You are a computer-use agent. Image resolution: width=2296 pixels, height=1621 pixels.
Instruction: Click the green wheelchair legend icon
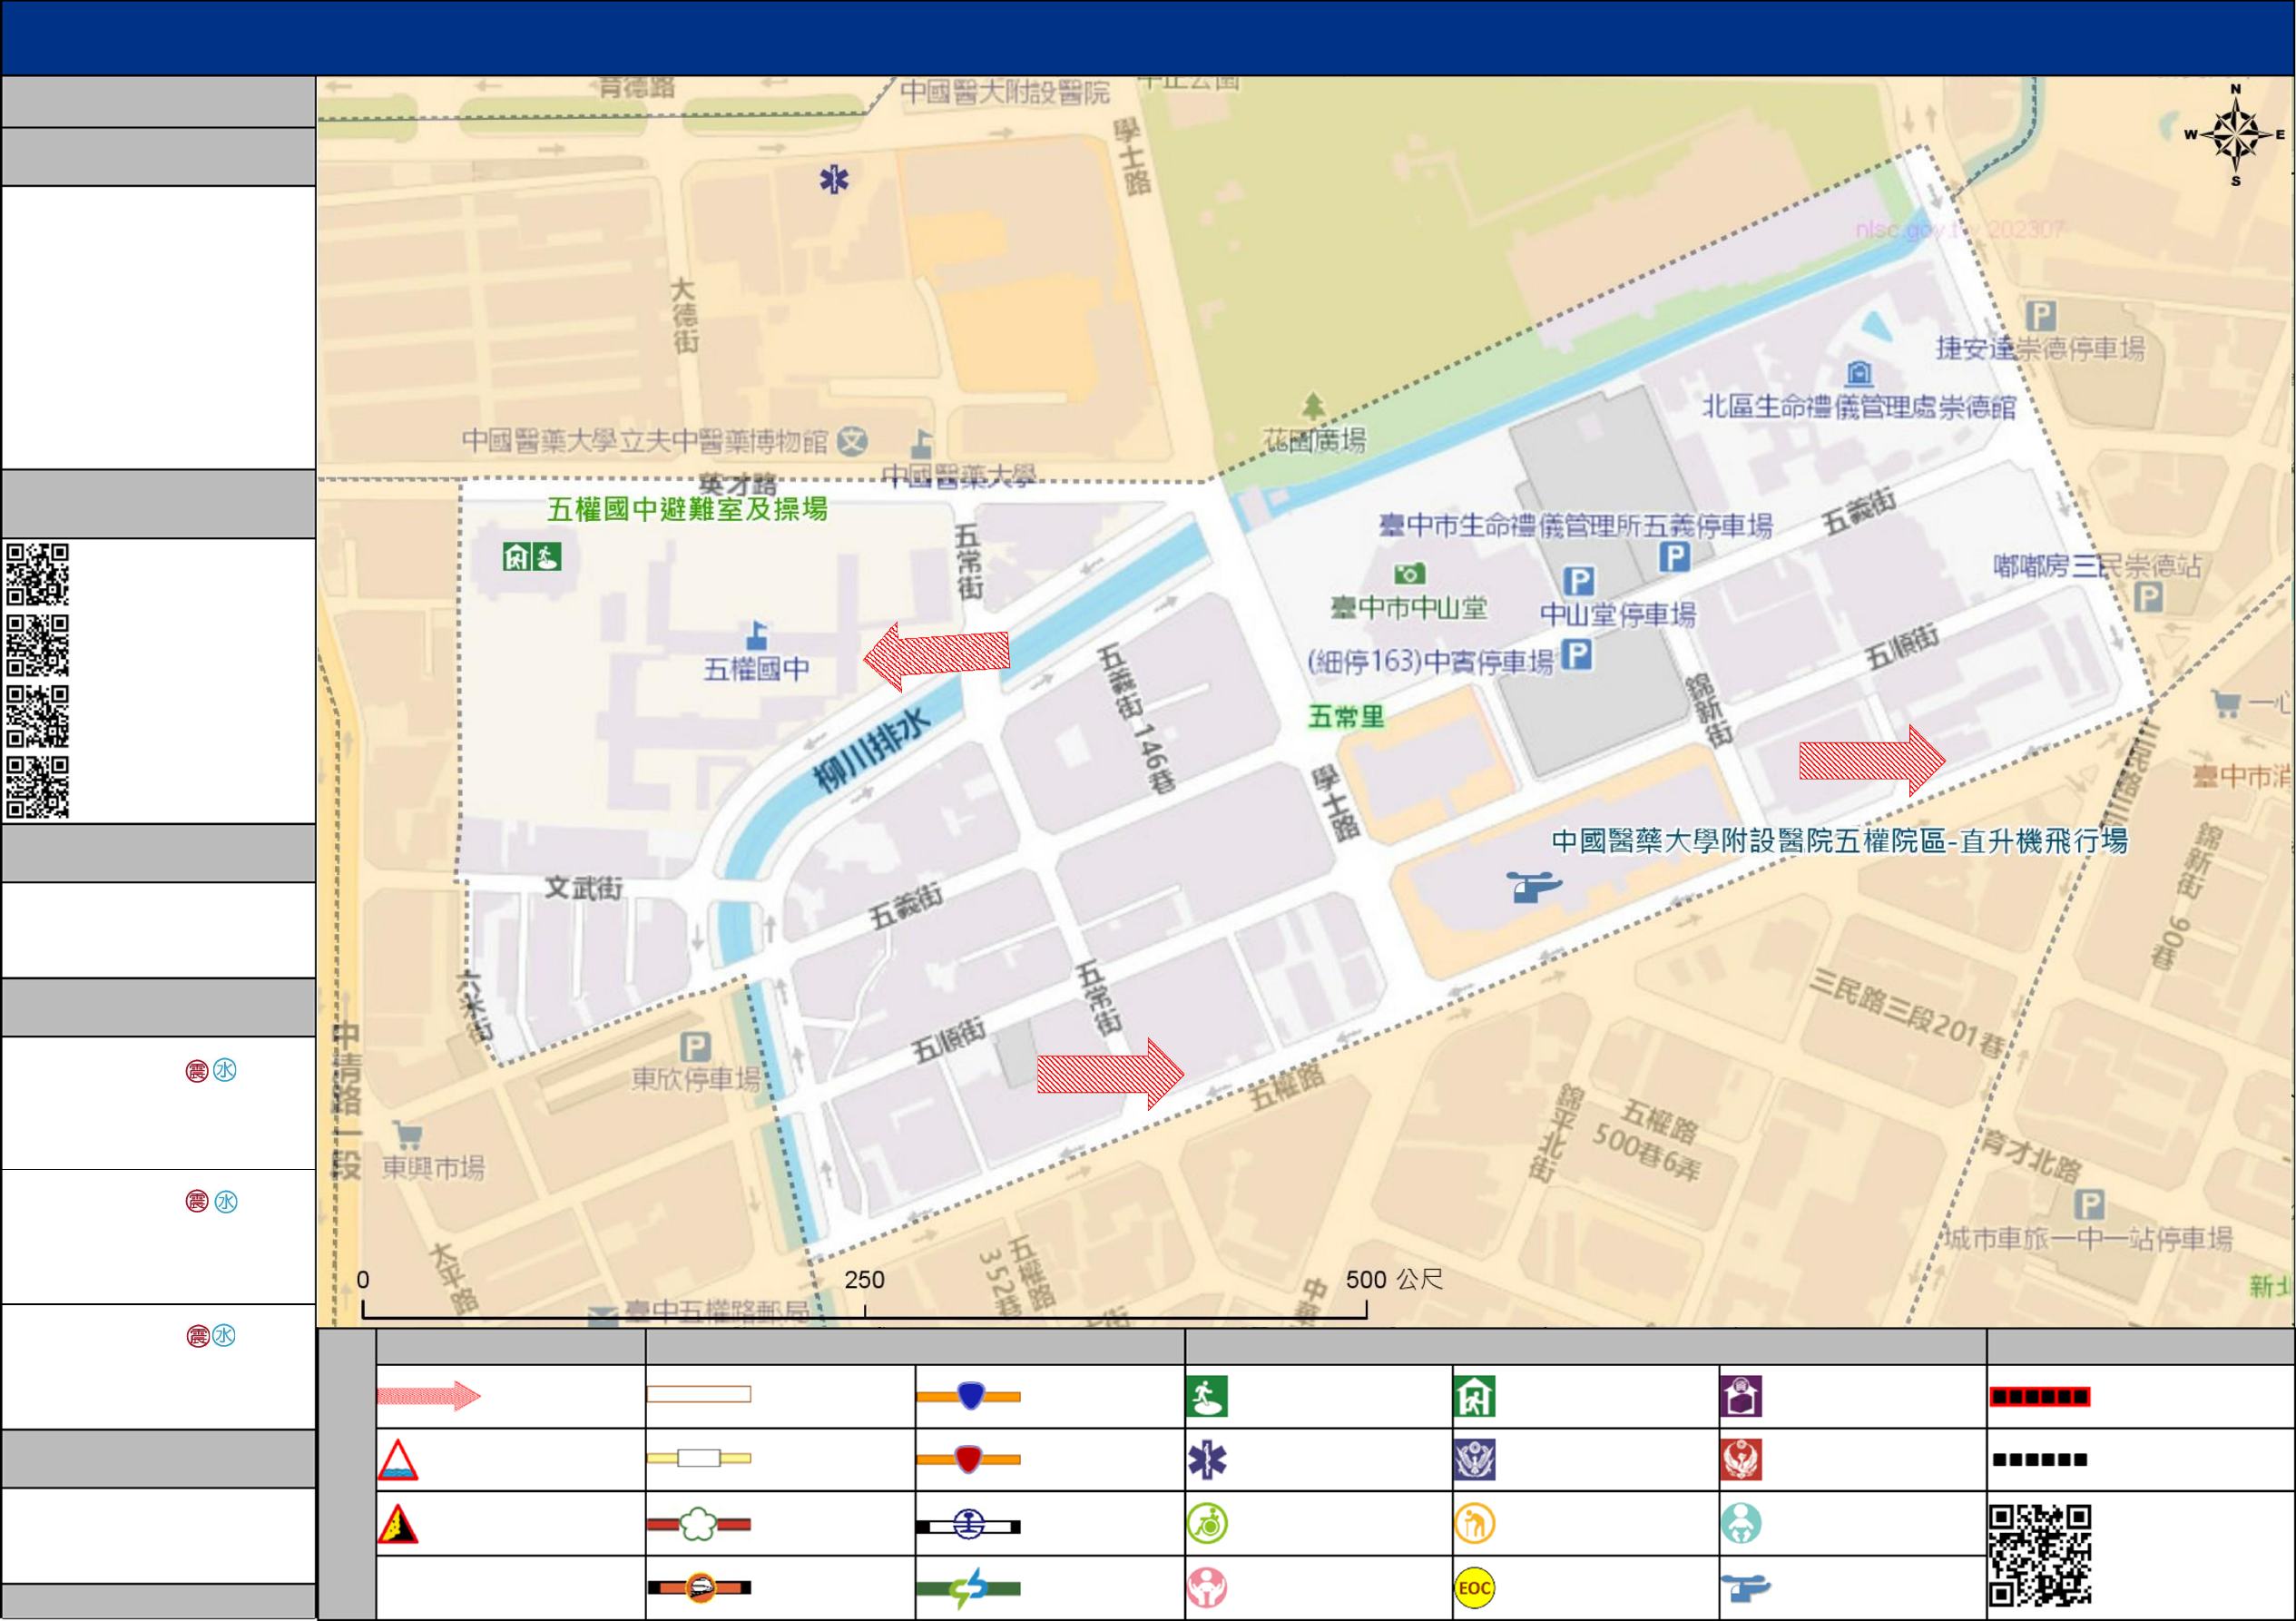pos(1207,1524)
